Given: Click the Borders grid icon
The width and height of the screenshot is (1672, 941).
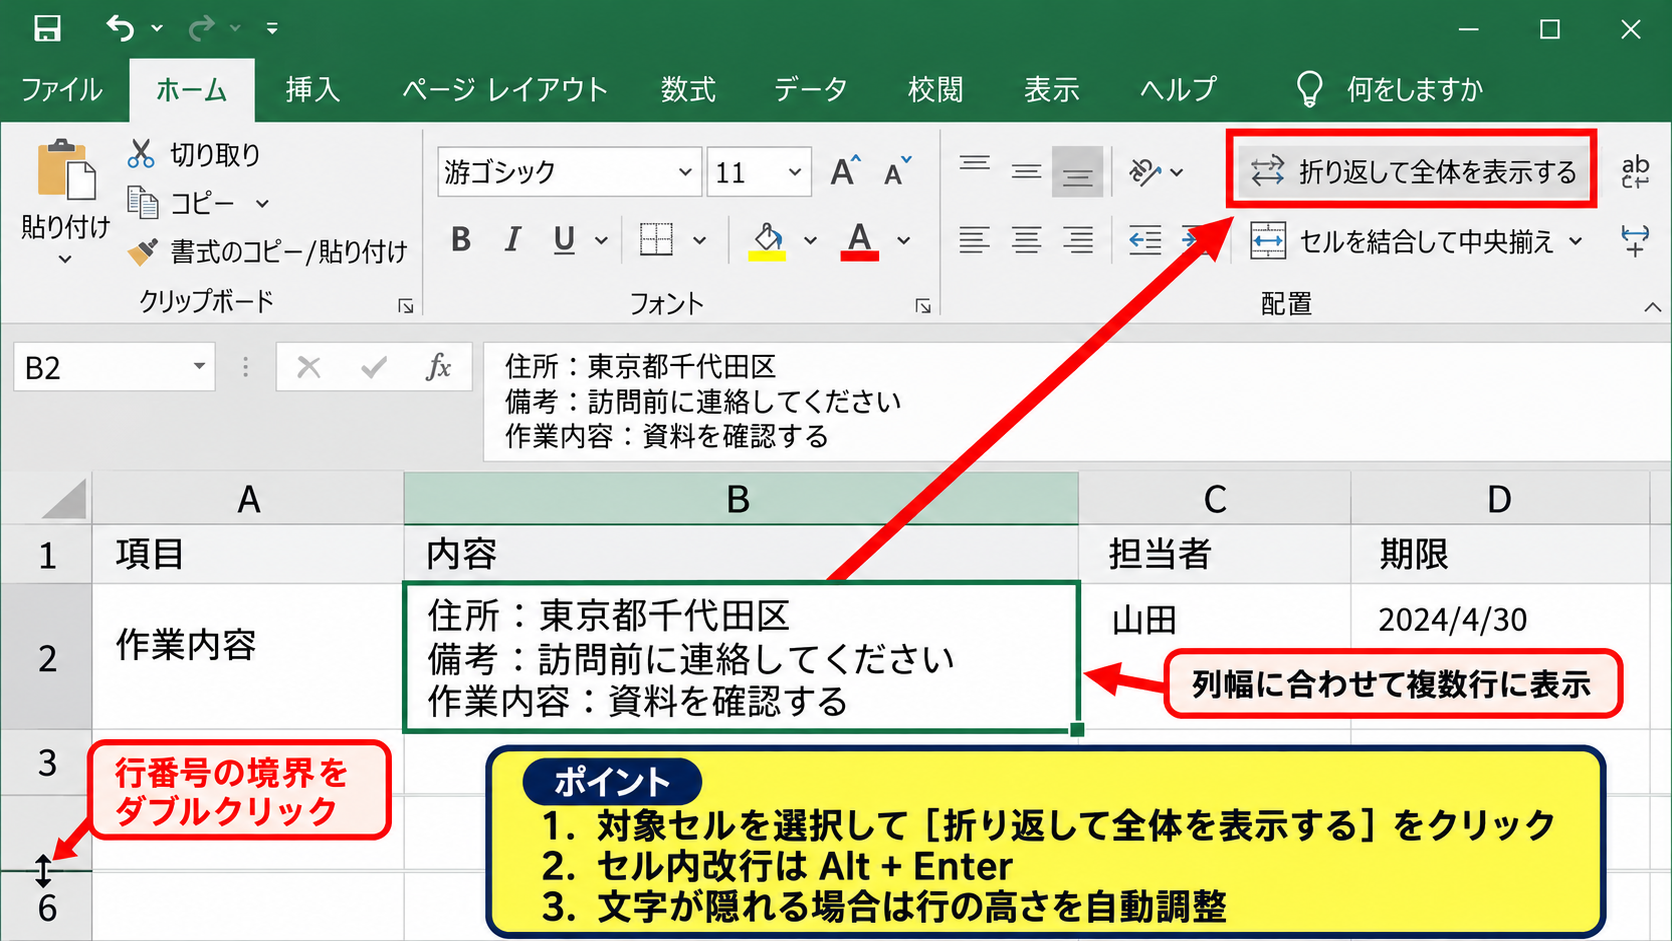Looking at the screenshot, I should tap(656, 240).
